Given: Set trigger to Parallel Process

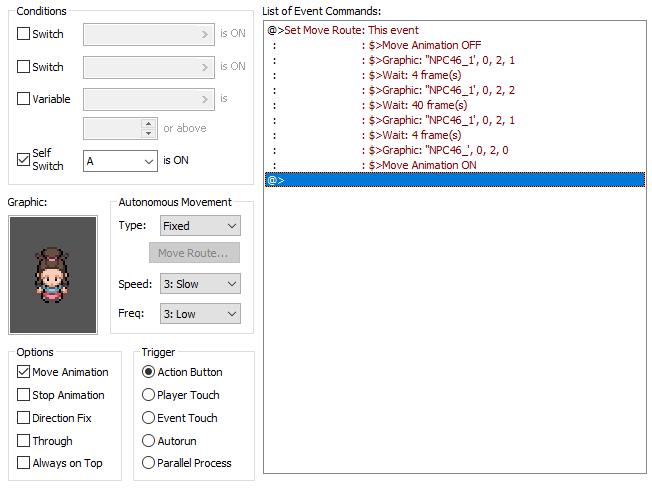Looking at the screenshot, I should click(149, 463).
